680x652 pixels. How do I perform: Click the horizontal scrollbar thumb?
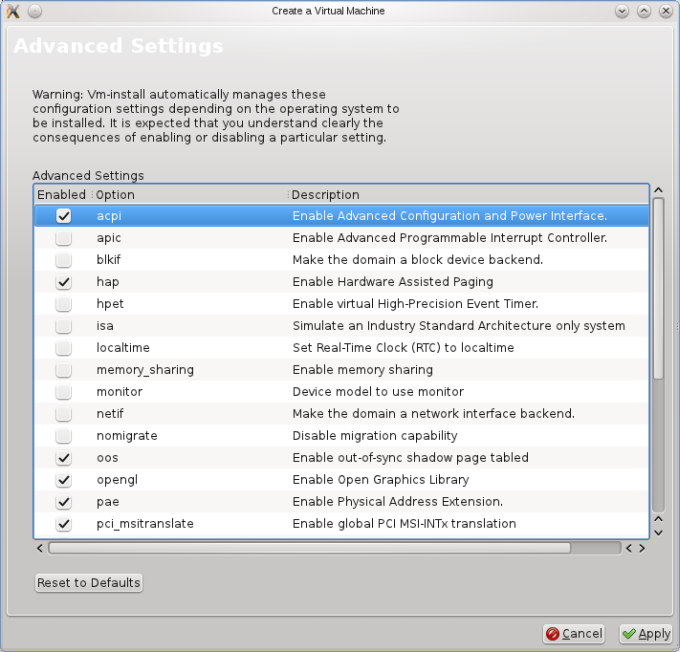coord(310,548)
